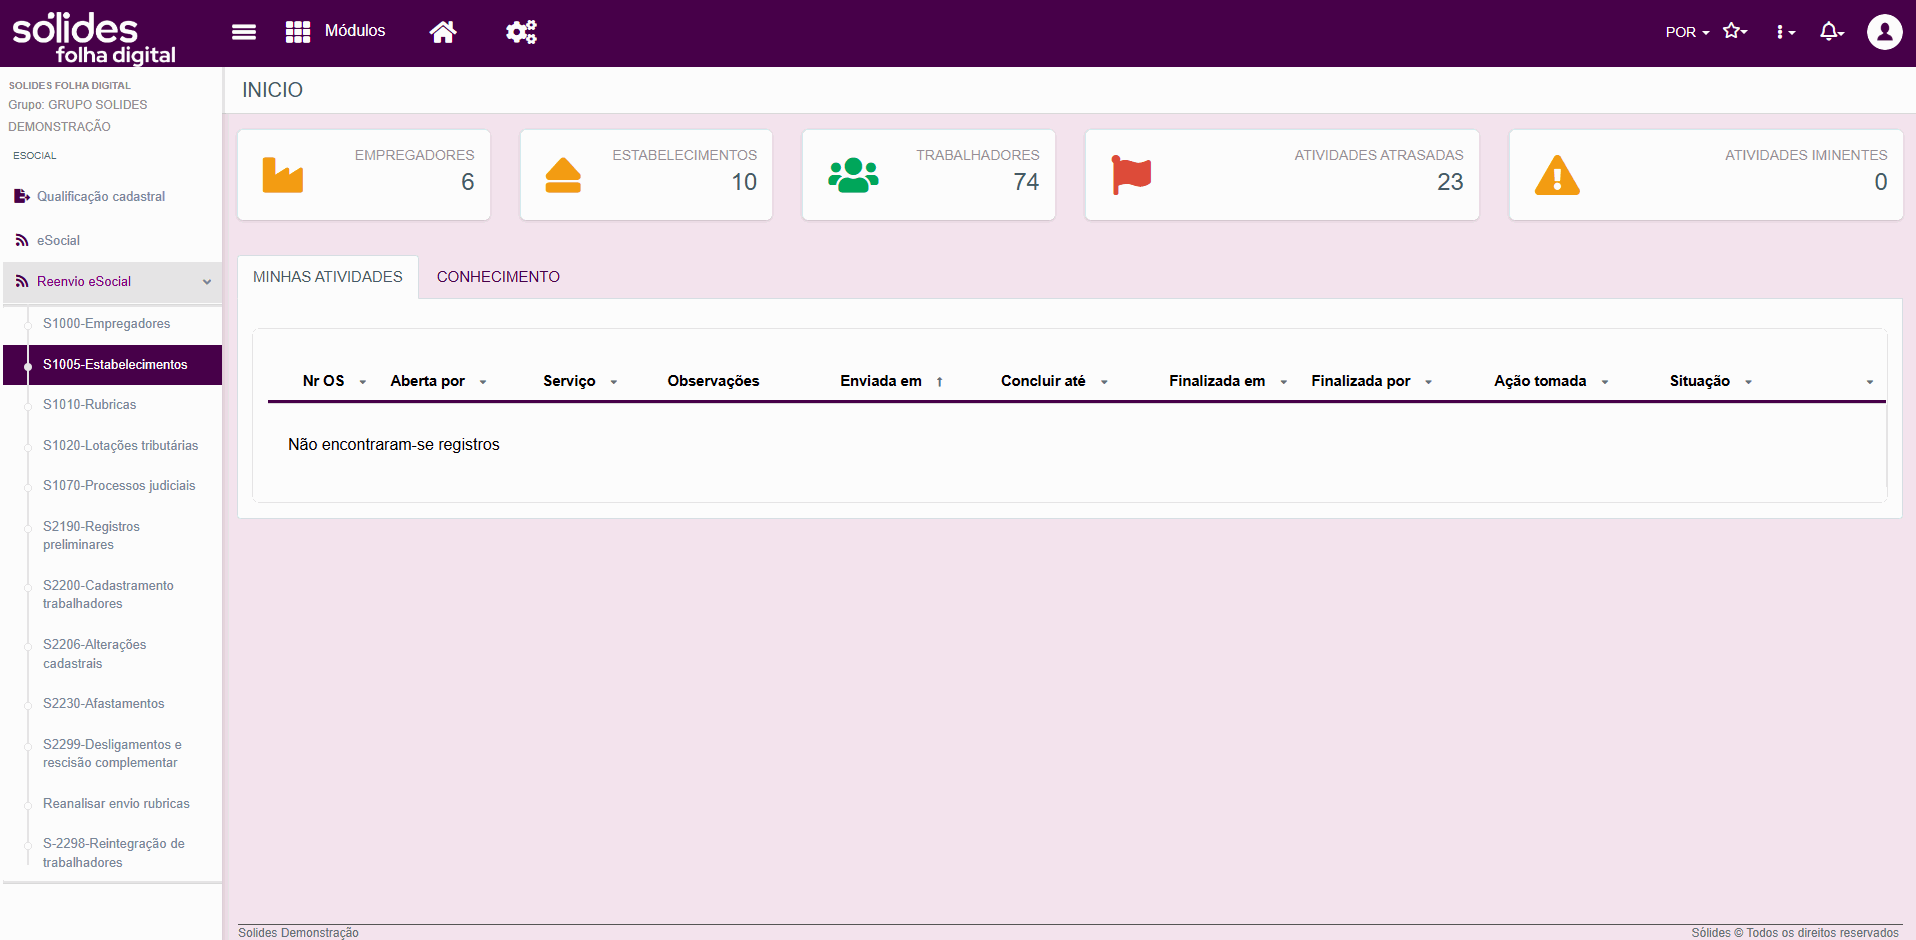The width and height of the screenshot is (1916, 940).
Task: Open Finalizada por column dropdown arrow
Action: [x=1429, y=382]
